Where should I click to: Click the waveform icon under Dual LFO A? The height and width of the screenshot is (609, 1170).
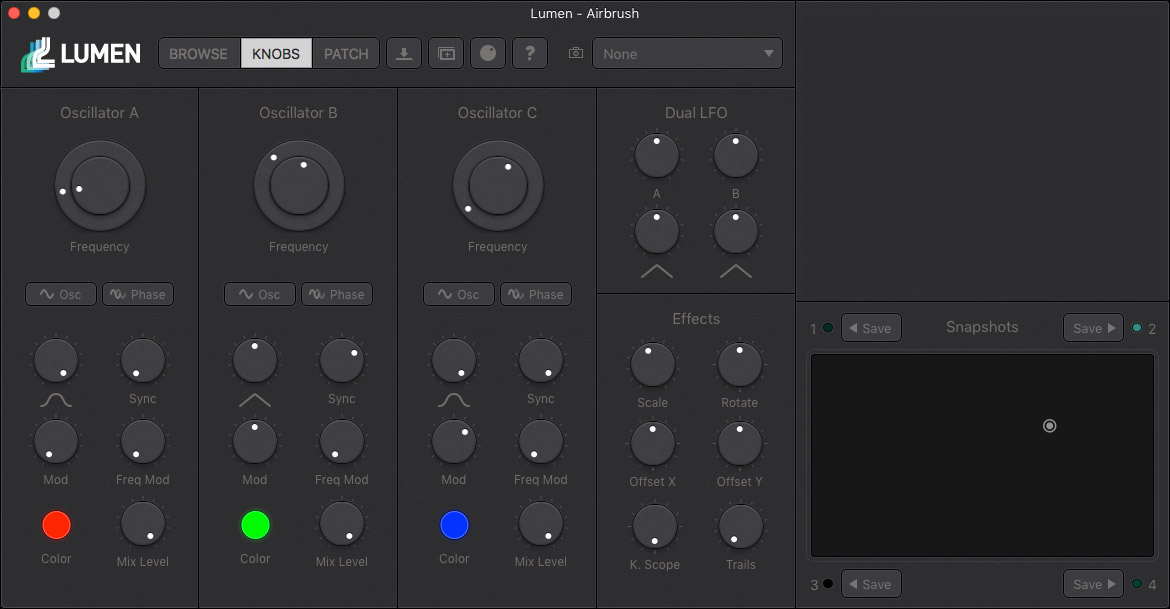click(656, 271)
